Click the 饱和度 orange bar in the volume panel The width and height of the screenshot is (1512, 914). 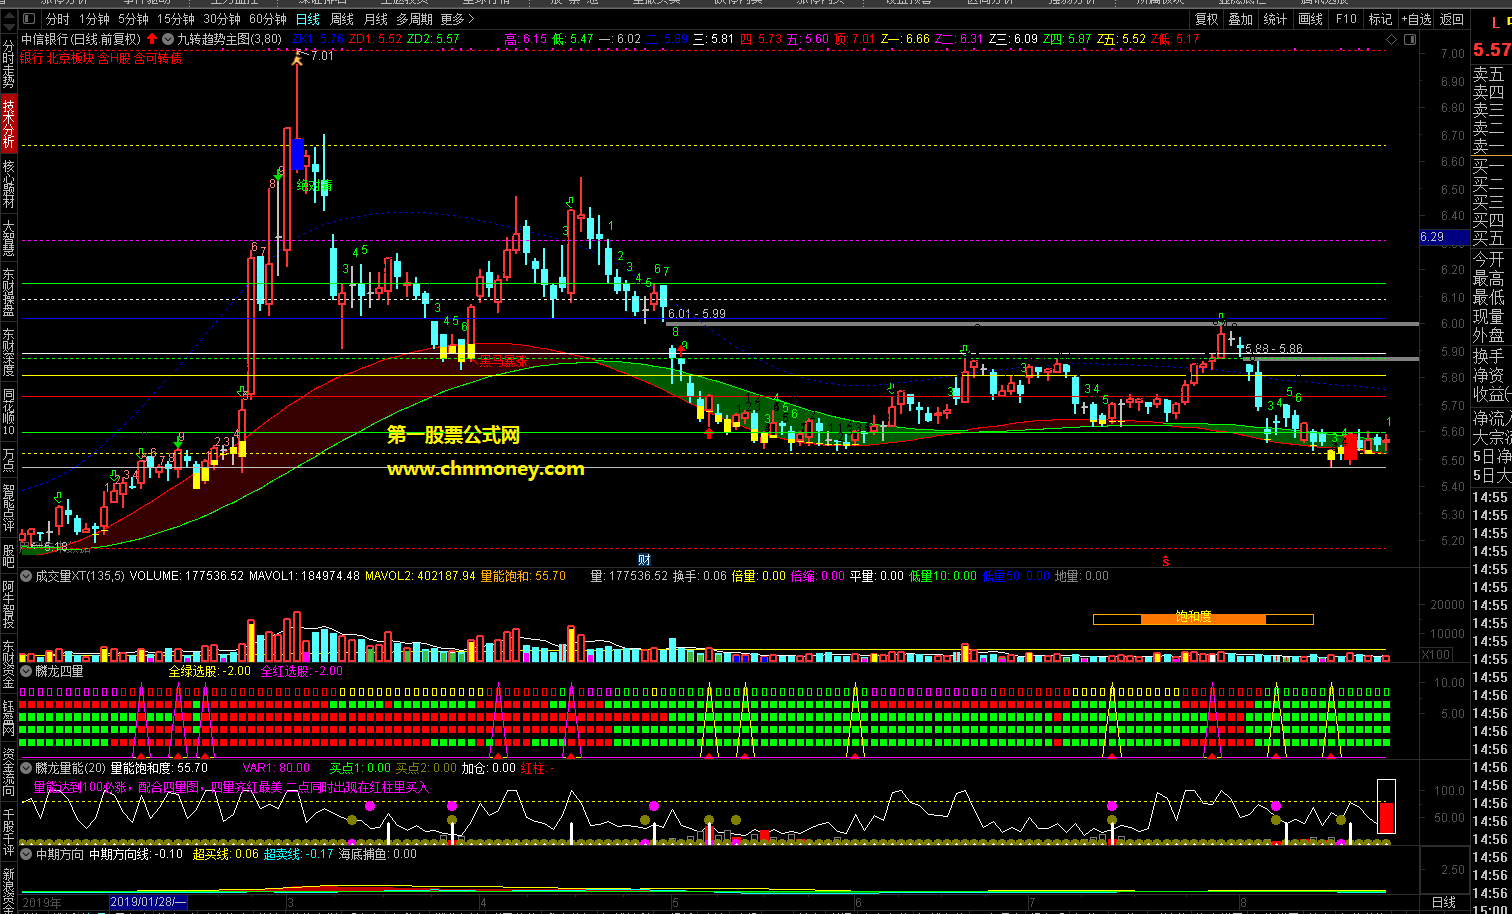click(x=1203, y=619)
